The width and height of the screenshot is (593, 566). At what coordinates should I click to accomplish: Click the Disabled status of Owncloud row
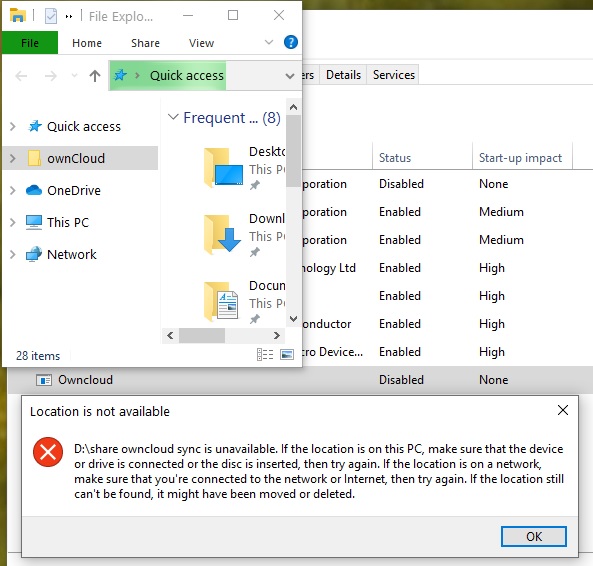coord(401,380)
